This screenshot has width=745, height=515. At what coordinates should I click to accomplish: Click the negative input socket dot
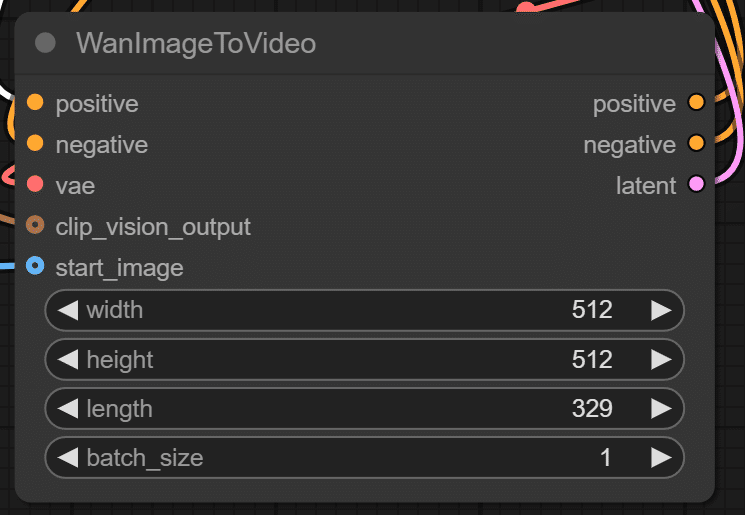click(35, 143)
